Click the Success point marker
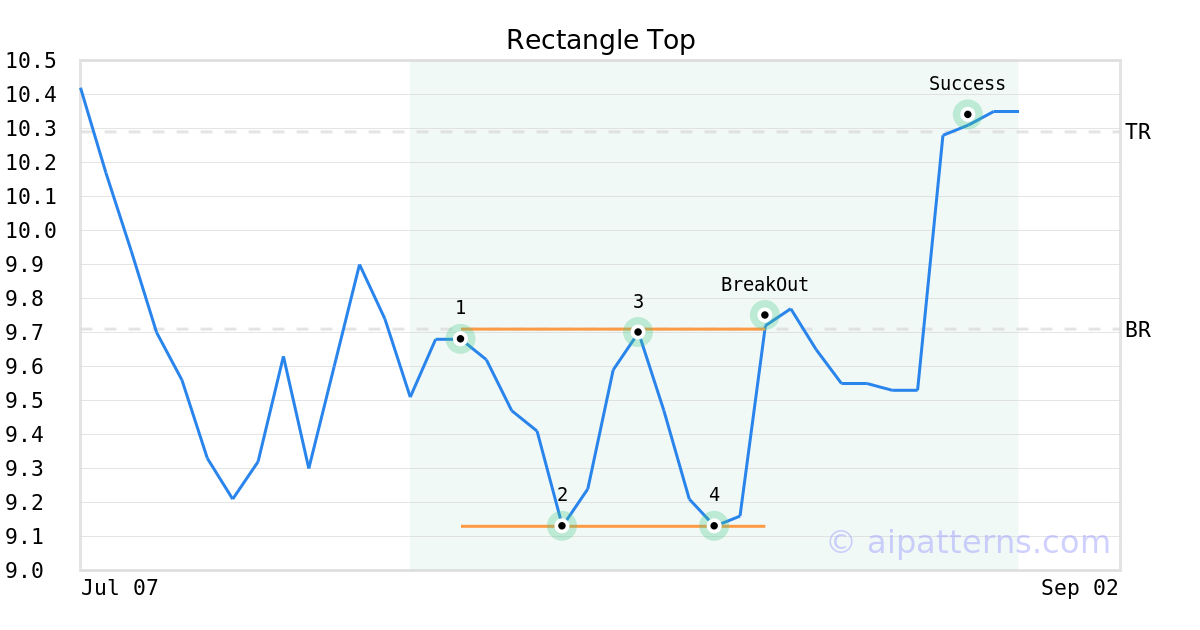 click(967, 114)
